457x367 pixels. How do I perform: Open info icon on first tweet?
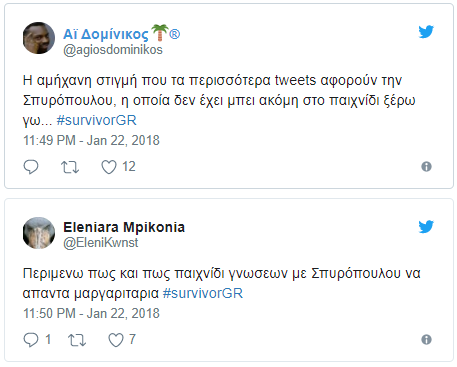pyautogui.click(x=426, y=166)
